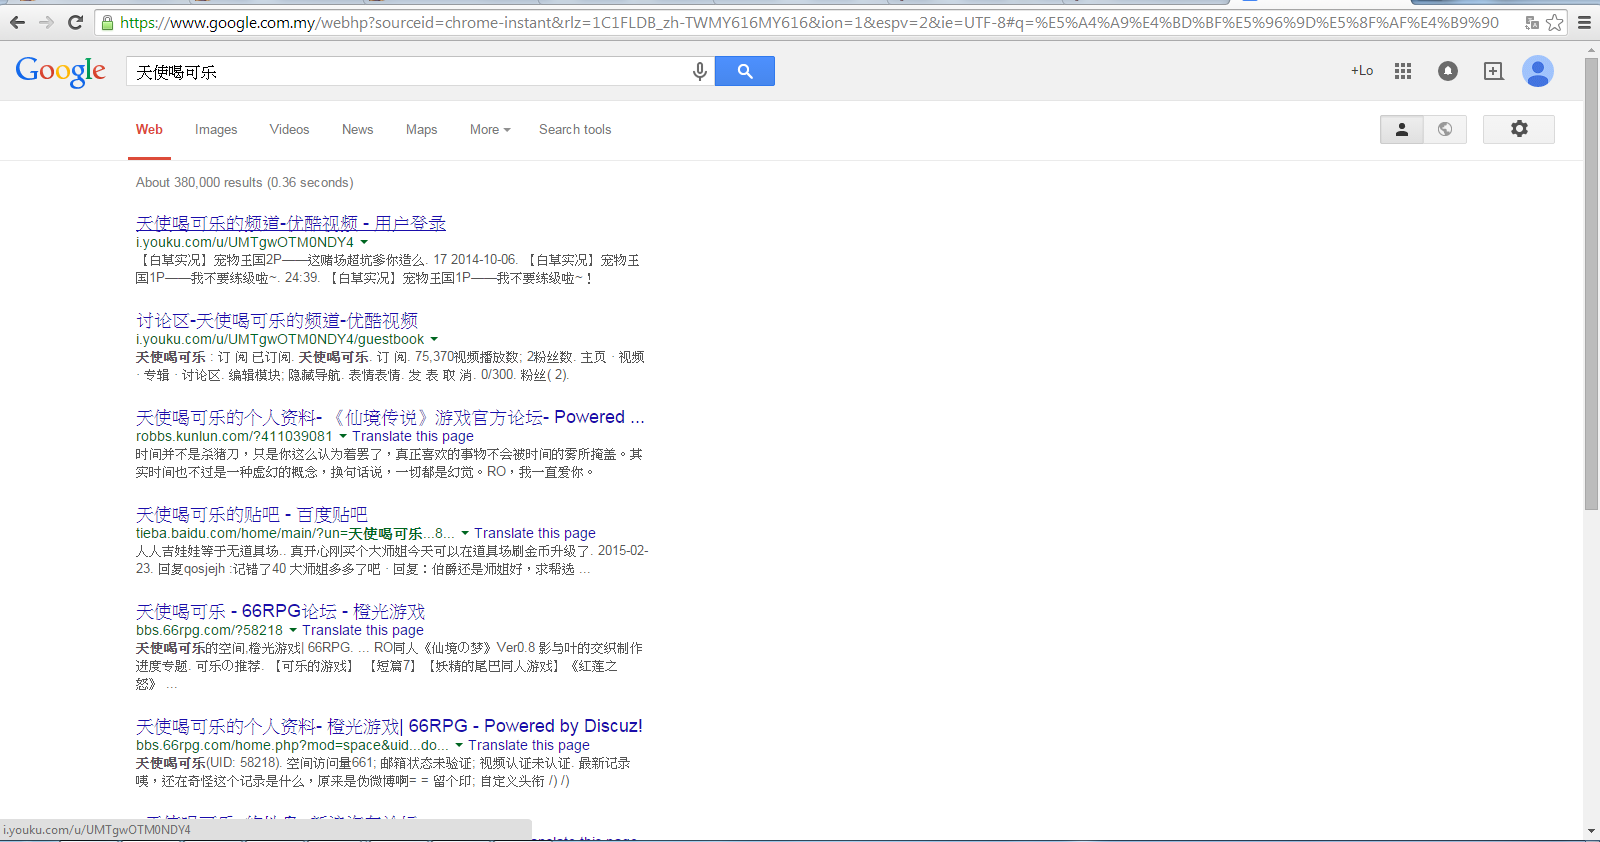Open dropdown arrow beside bbs.66rpg.com/?58218 URL

293,630
